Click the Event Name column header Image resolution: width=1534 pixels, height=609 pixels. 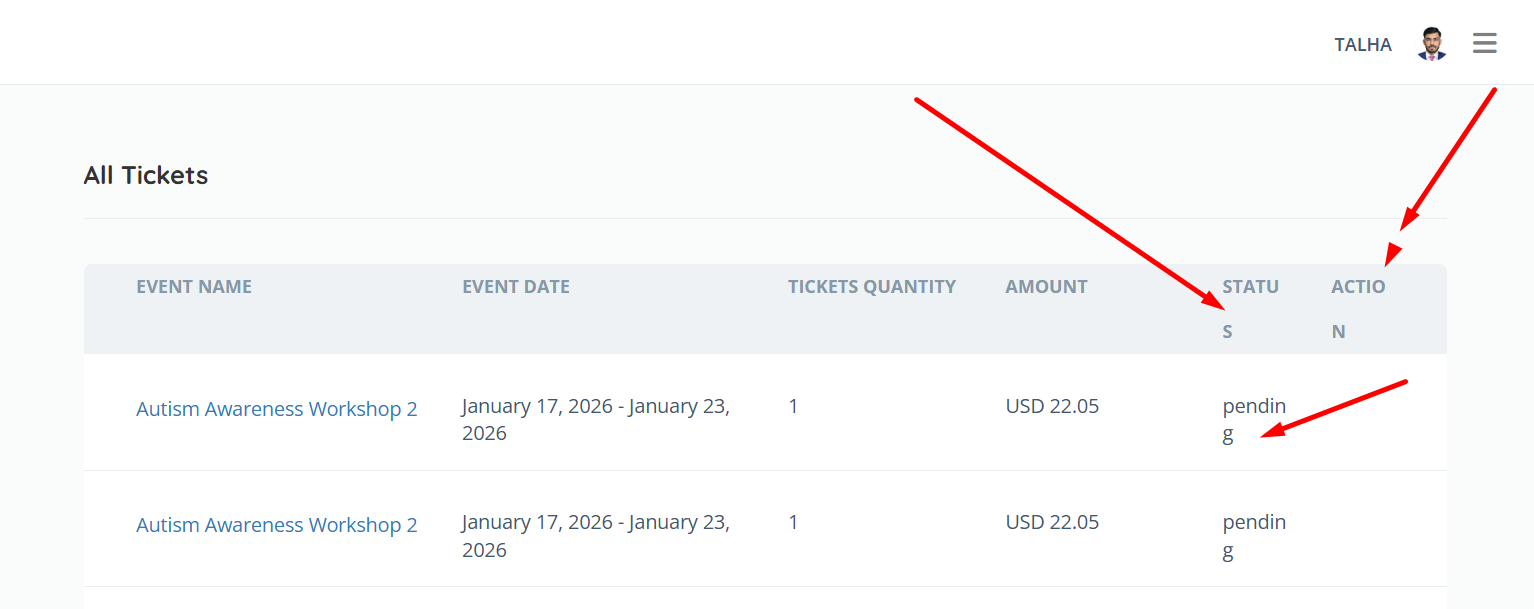pyautogui.click(x=194, y=287)
